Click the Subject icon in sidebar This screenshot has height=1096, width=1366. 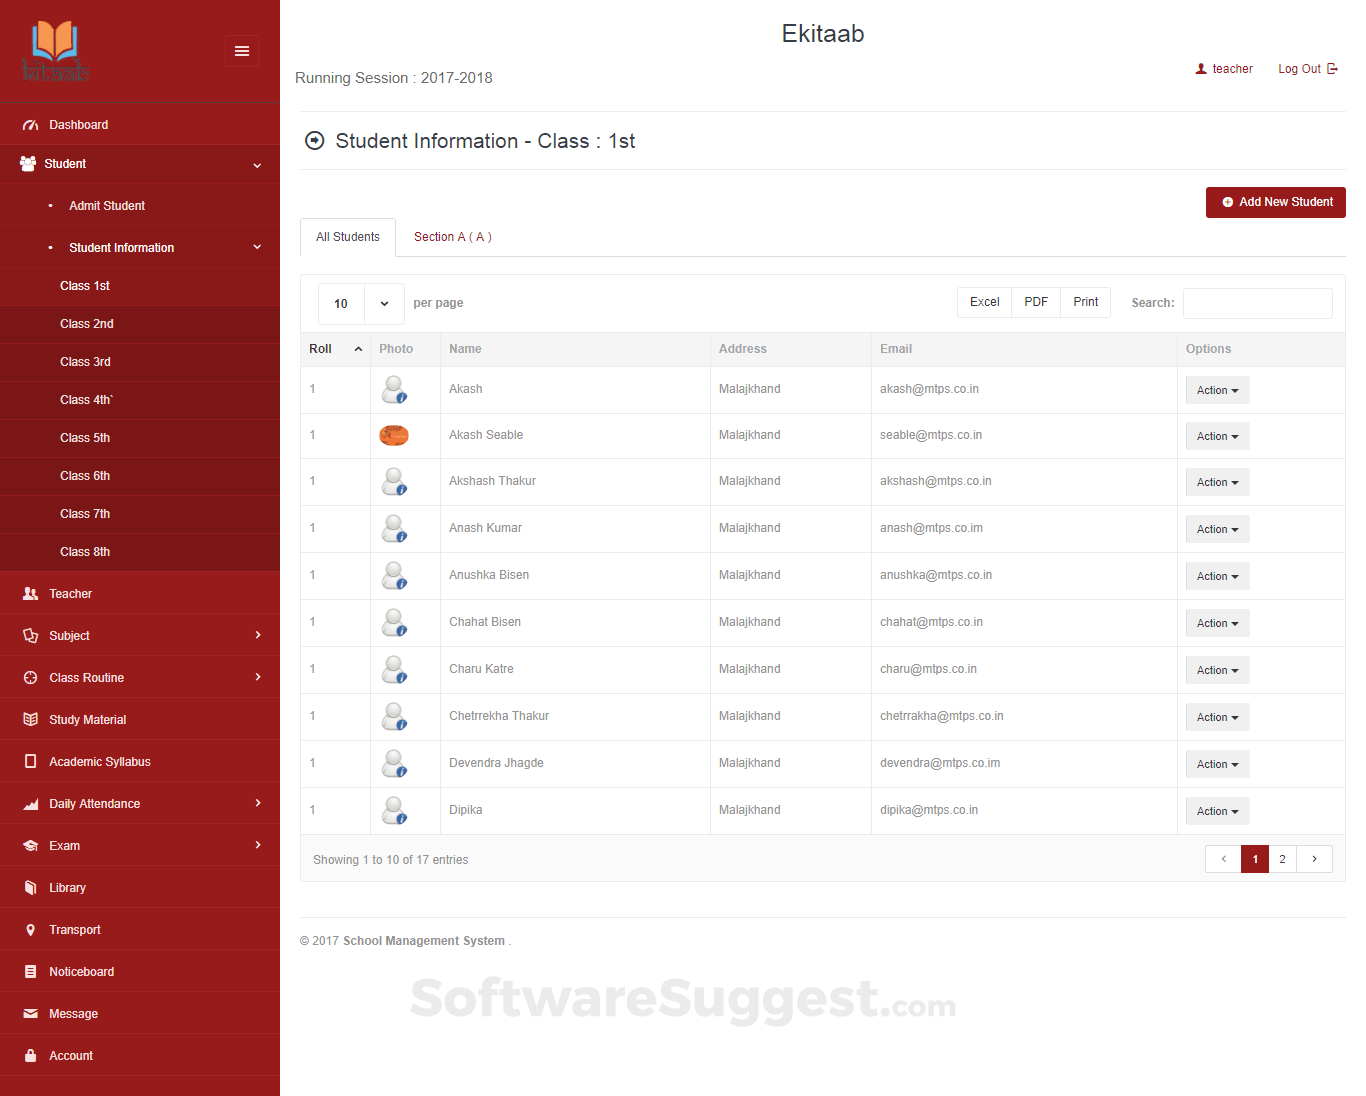[30, 635]
